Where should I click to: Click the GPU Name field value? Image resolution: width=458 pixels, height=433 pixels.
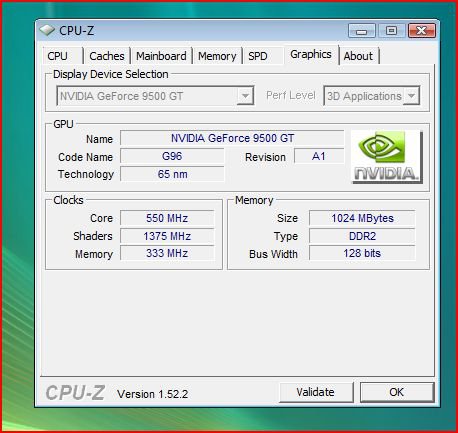[232, 138]
